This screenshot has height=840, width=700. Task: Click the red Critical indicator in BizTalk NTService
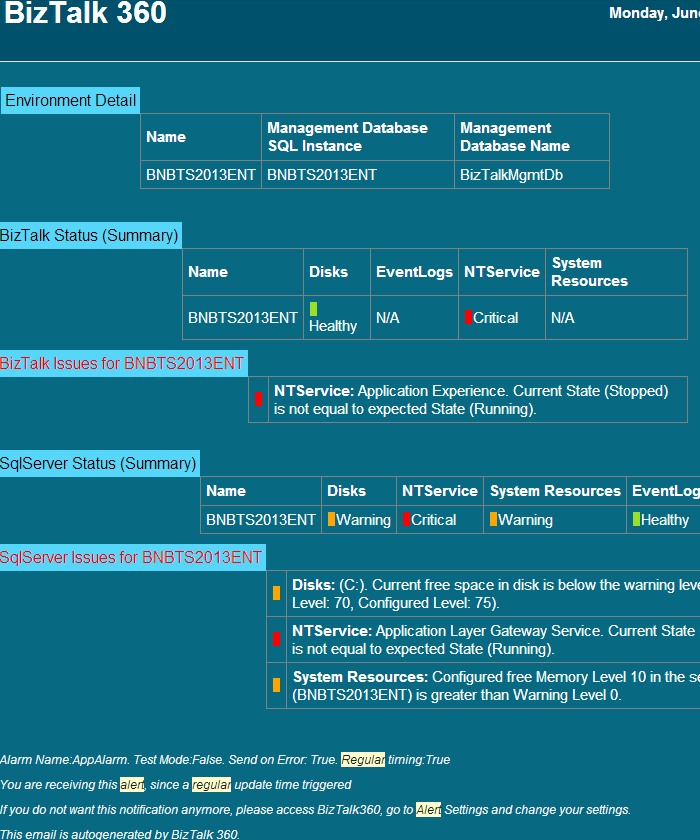[x=468, y=317]
